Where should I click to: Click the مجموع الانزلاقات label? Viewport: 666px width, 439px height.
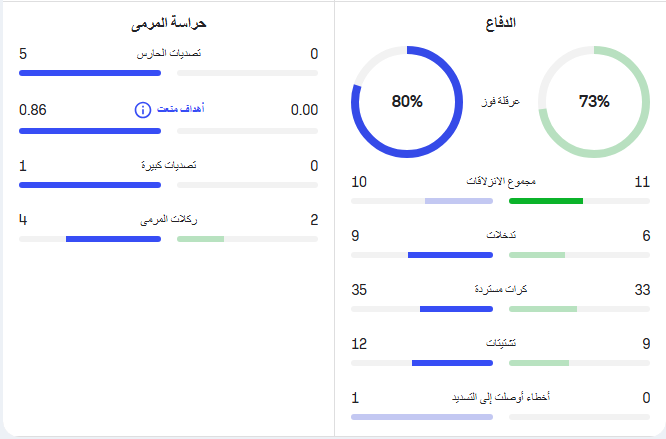point(501,182)
